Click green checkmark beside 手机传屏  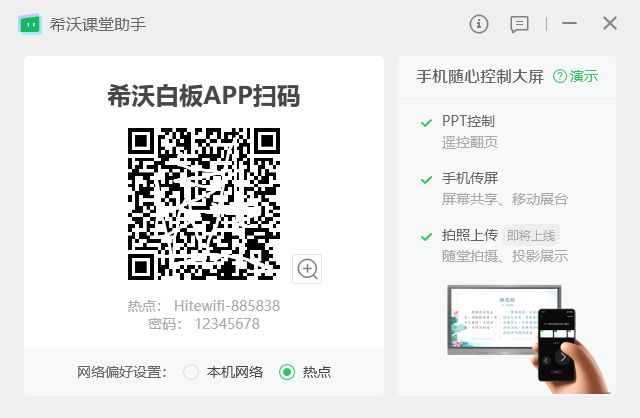(x=427, y=180)
